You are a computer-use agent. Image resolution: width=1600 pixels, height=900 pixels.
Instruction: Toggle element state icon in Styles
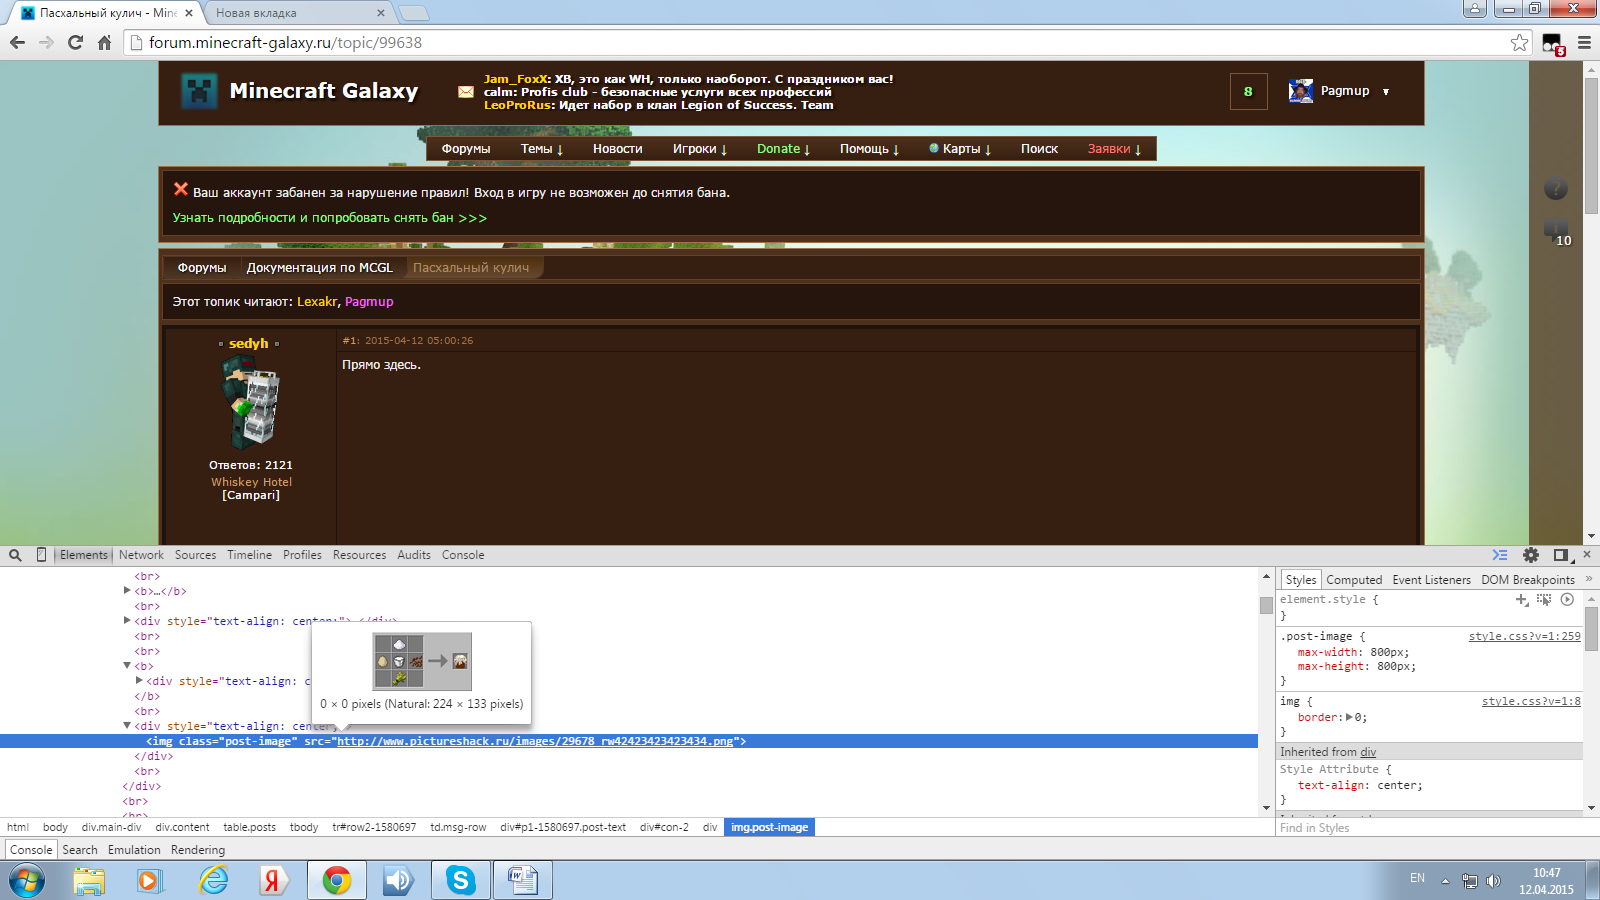tap(1544, 600)
